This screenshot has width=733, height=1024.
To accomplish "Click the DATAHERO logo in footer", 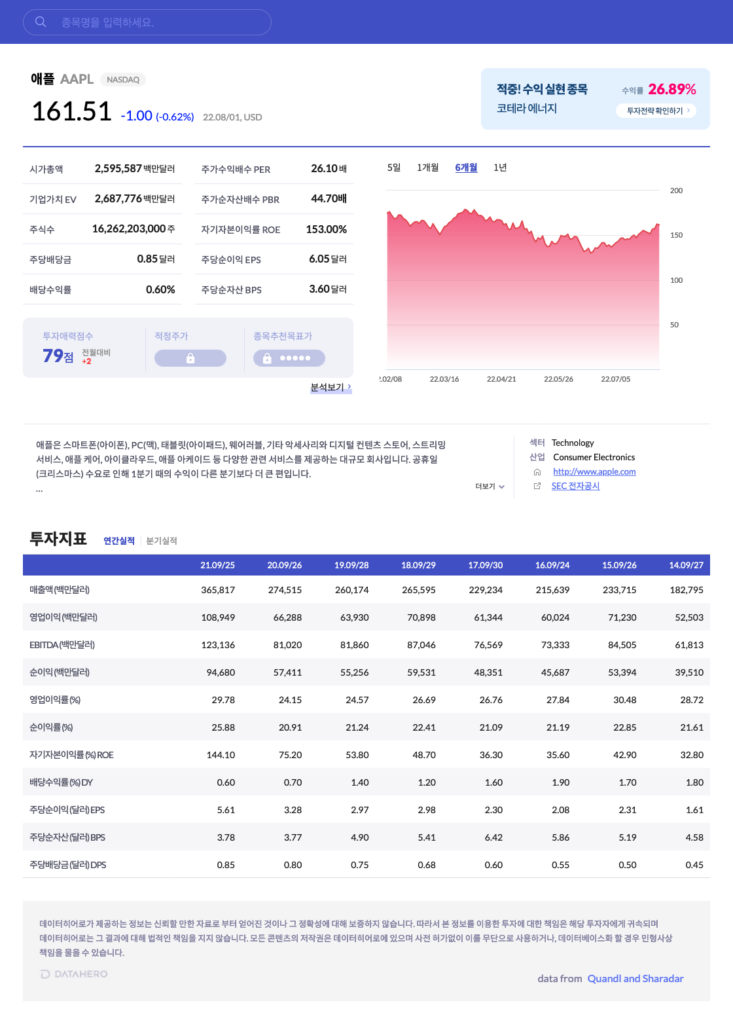I will (x=74, y=974).
